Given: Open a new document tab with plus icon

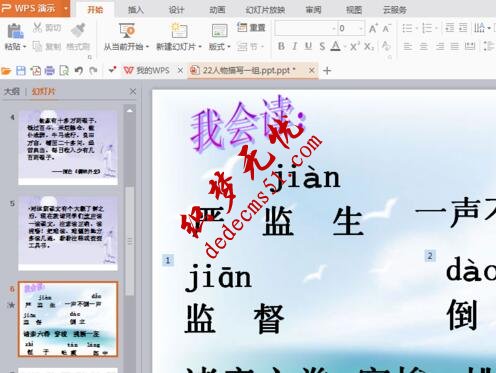Looking at the screenshot, I should (x=327, y=71).
